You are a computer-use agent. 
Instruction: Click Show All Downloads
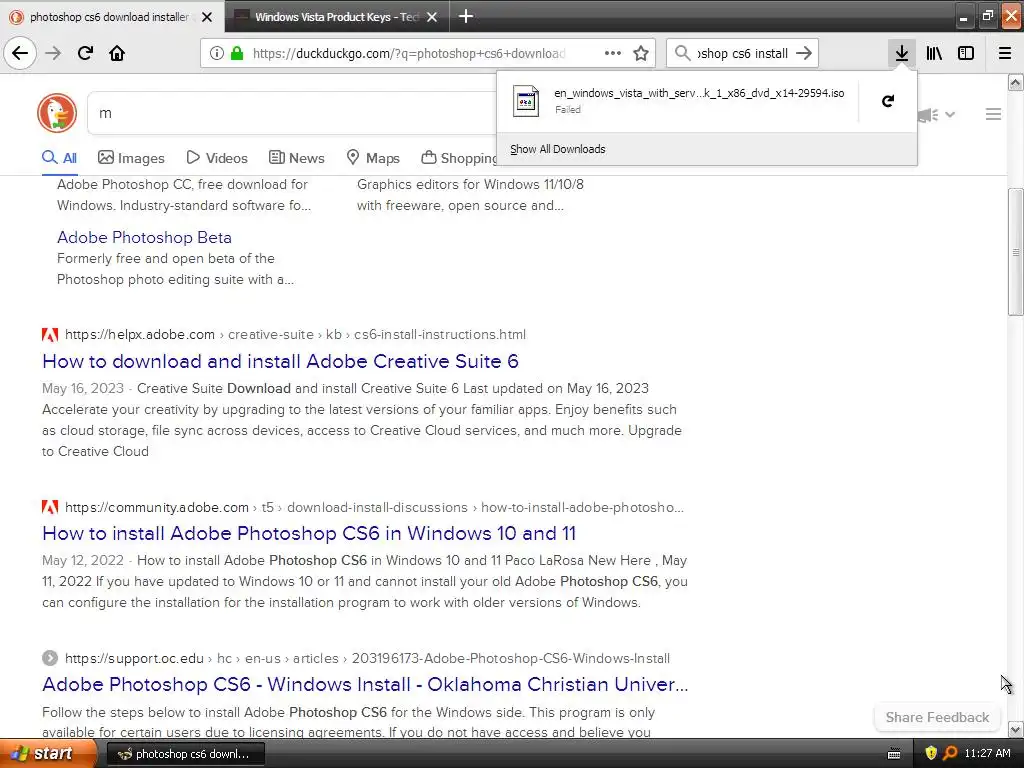(557, 149)
